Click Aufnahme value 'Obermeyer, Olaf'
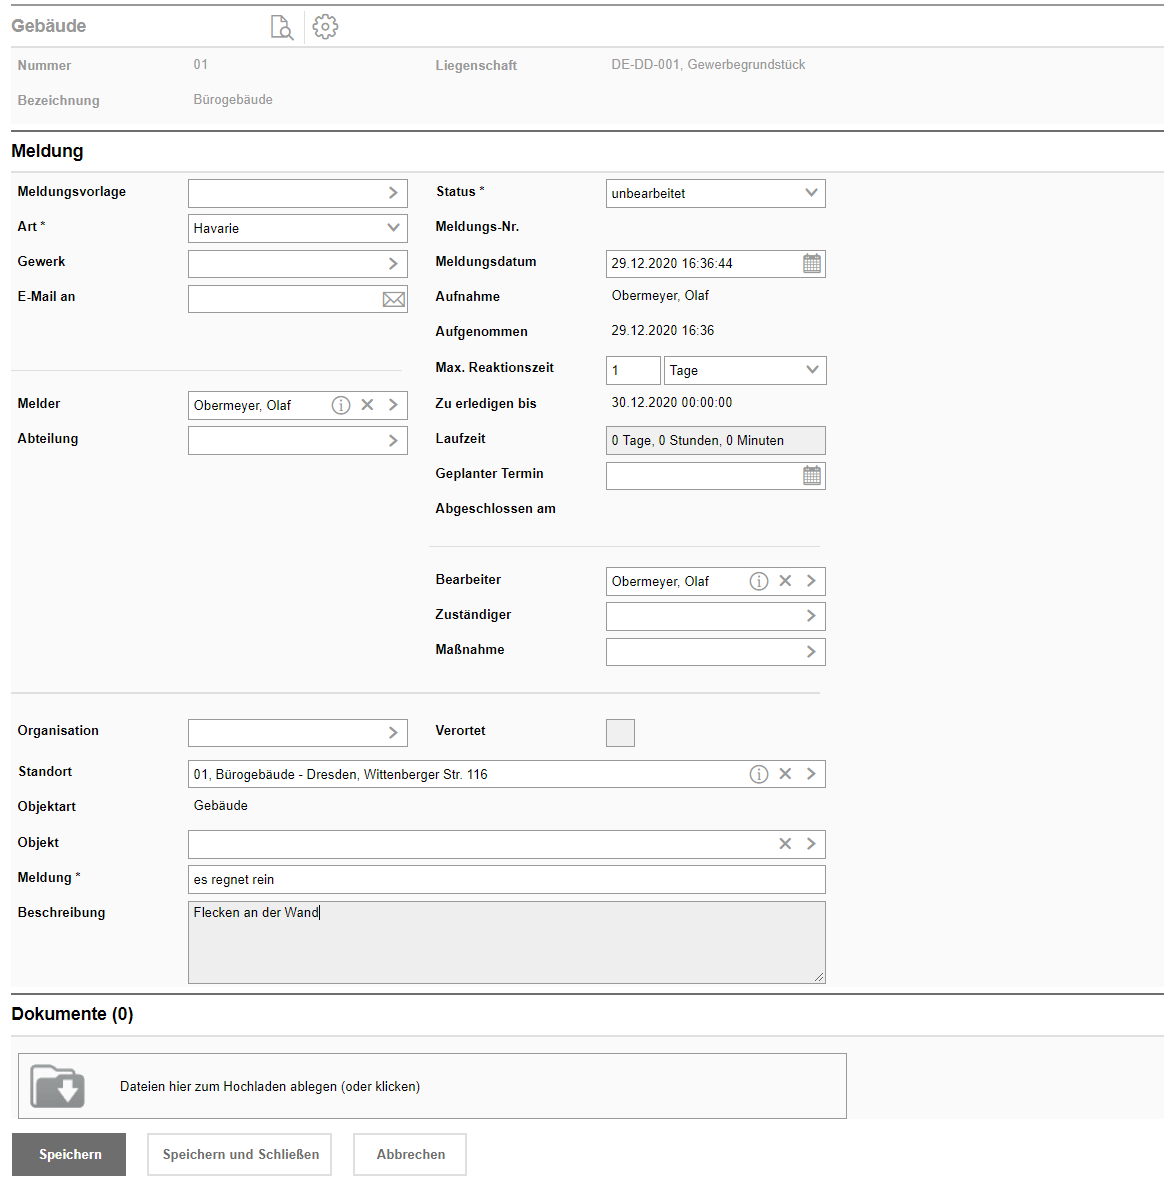Image resolution: width=1164 pixels, height=1190 pixels. (x=660, y=295)
